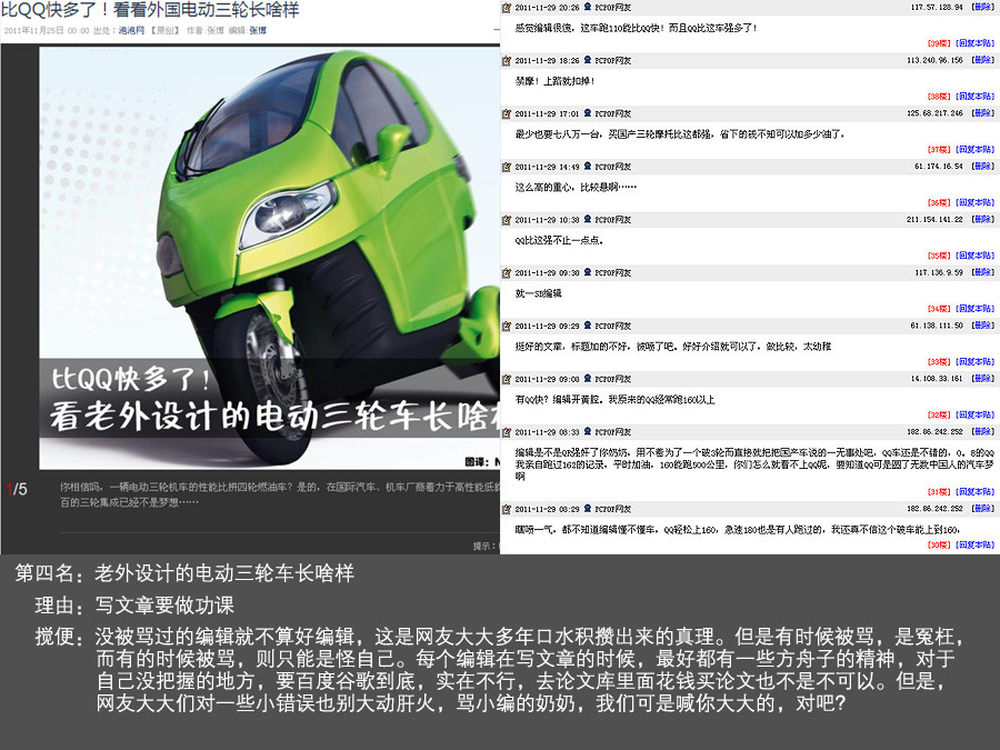Click user avatar icon in 09:08 comment header
Screen dimensions: 1000x750
click(x=587, y=378)
